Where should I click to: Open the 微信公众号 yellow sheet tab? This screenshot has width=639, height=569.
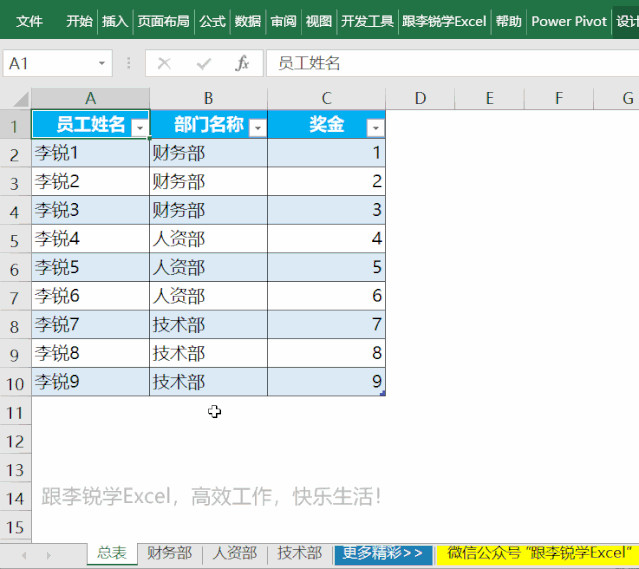[538, 554]
